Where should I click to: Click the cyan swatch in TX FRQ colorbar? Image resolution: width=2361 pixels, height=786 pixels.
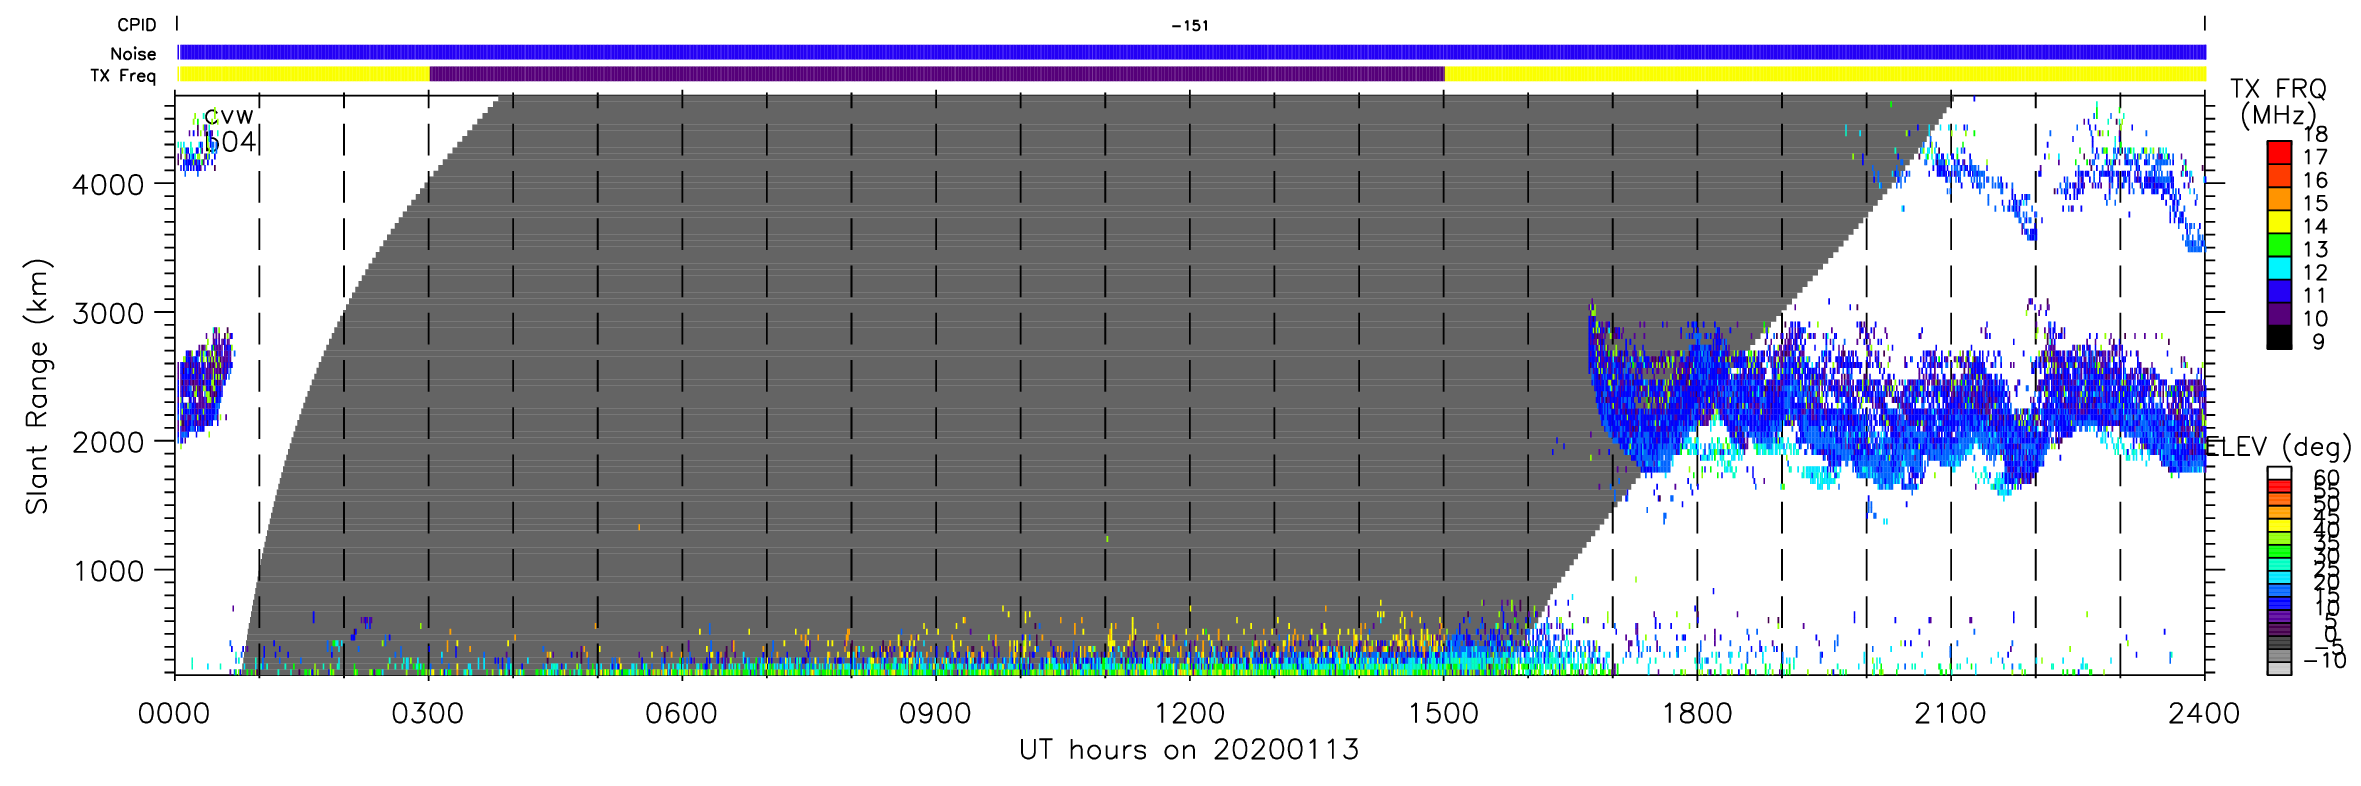point(2279,267)
